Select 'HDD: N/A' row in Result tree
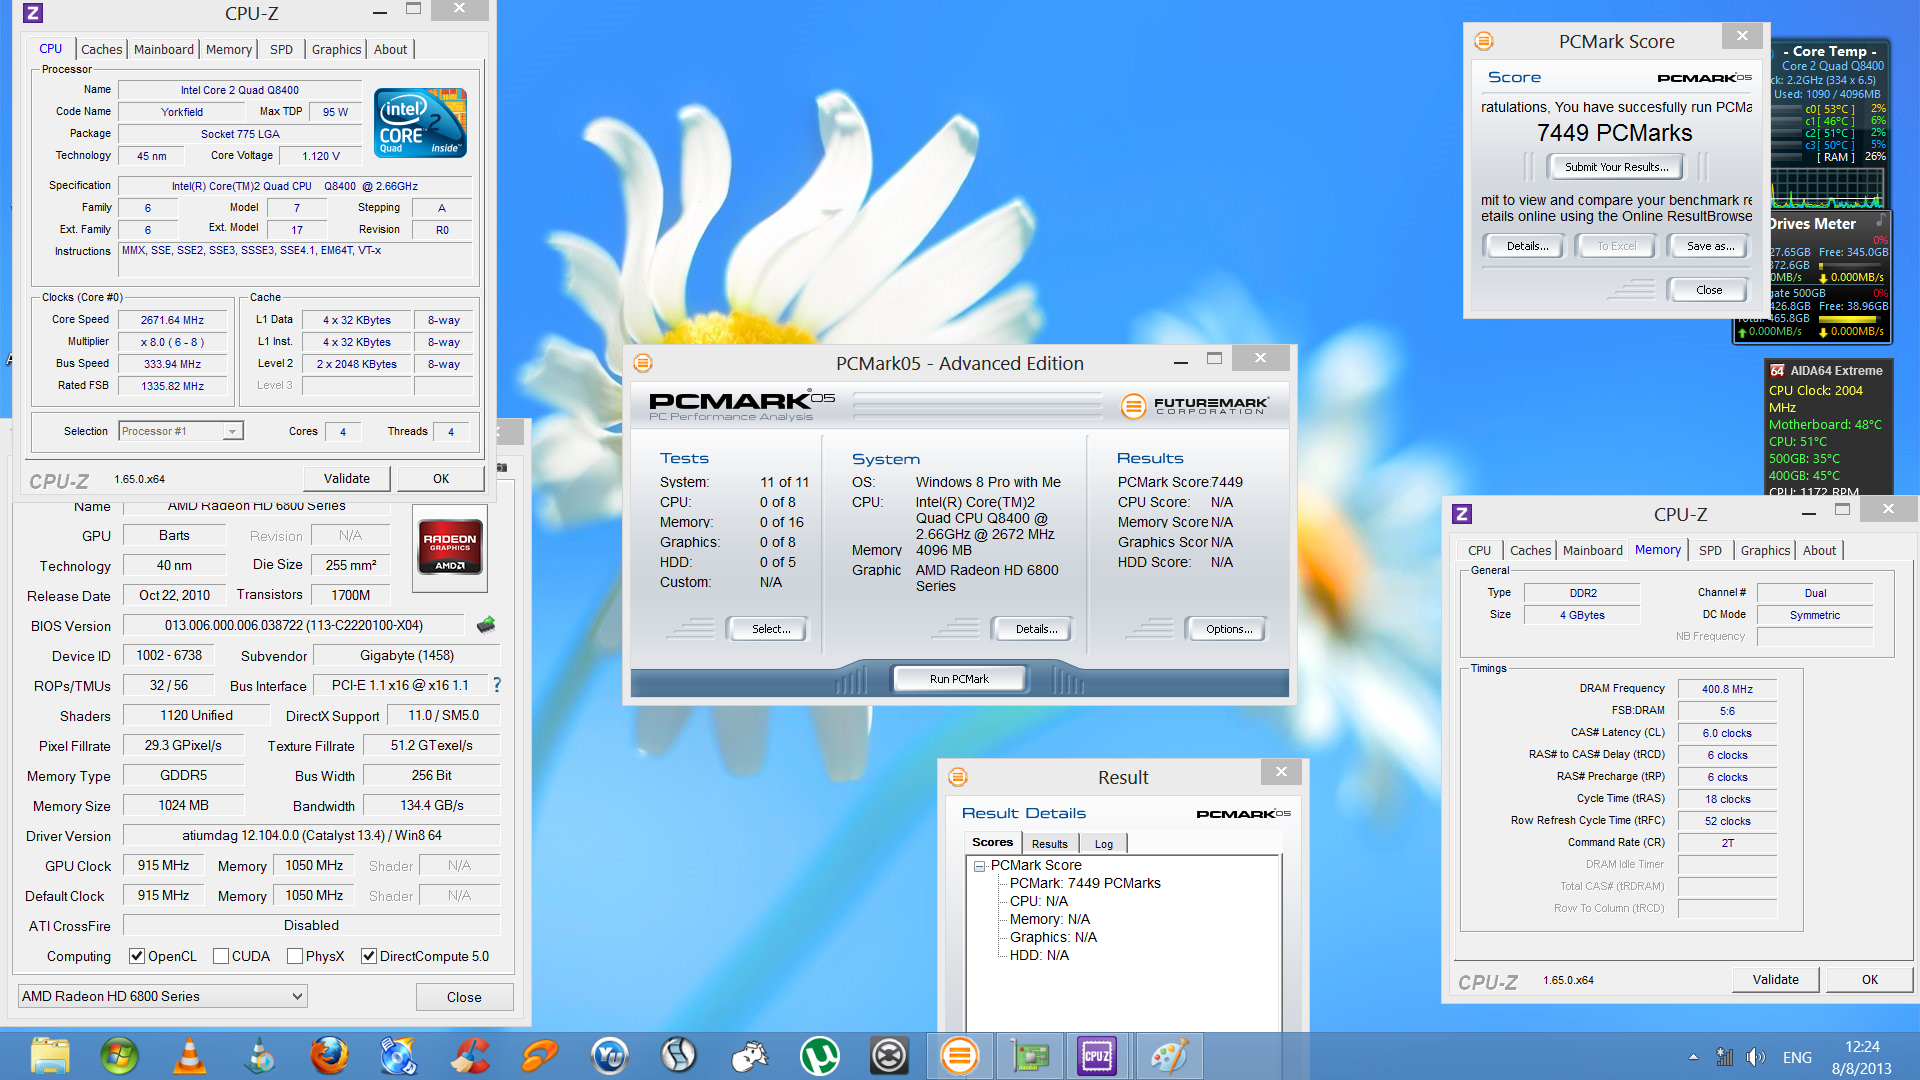The image size is (1920, 1080). 1039,956
